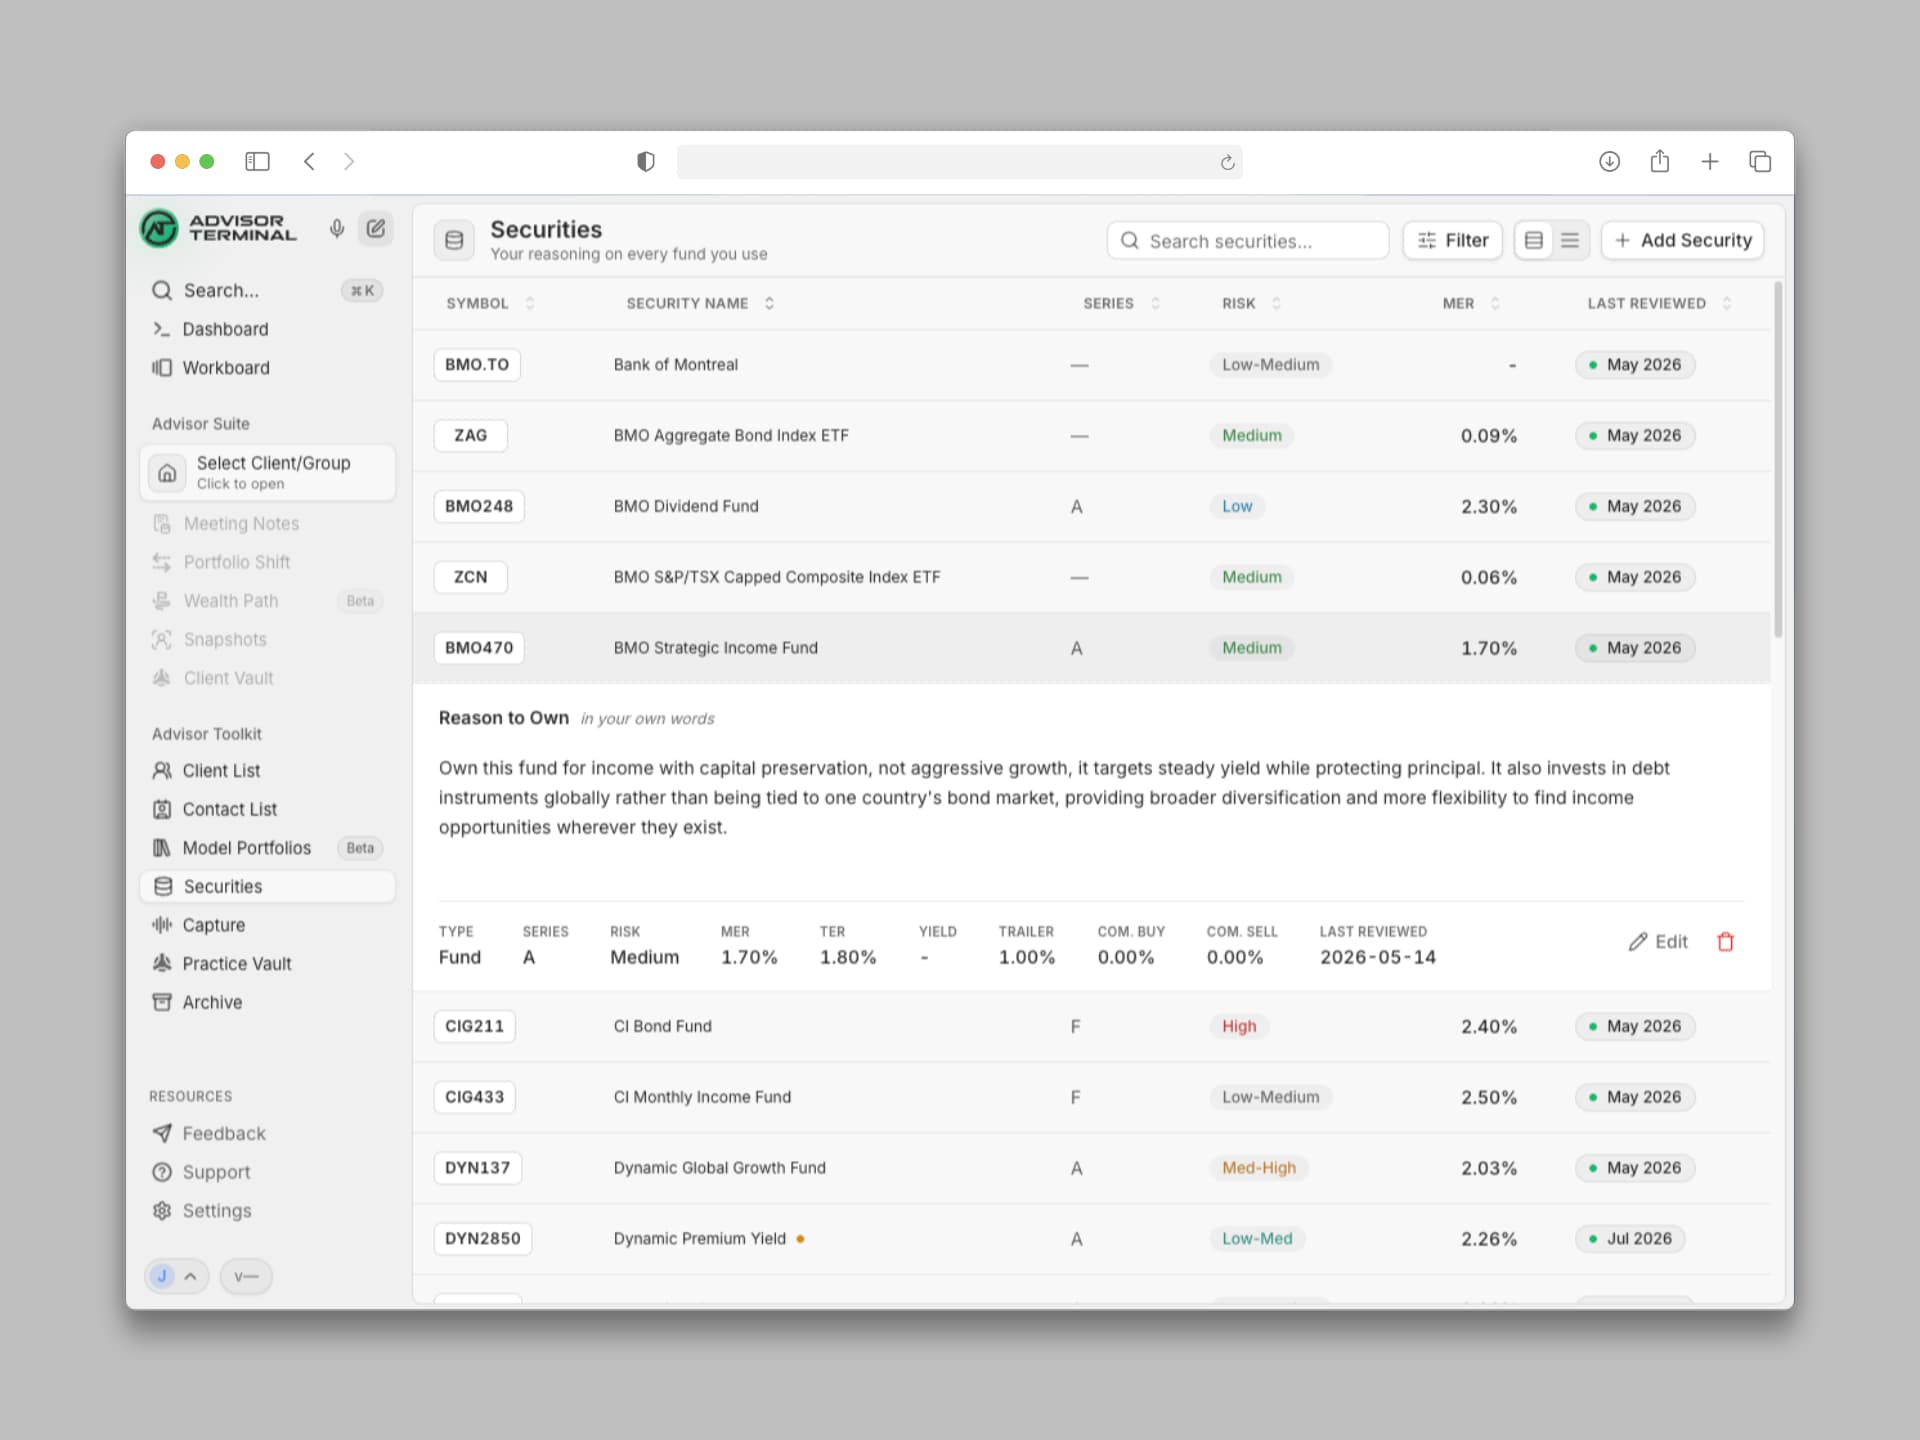This screenshot has width=1920, height=1440.
Task: Toggle the browser sidebar icon
Action: pos(257,161)
